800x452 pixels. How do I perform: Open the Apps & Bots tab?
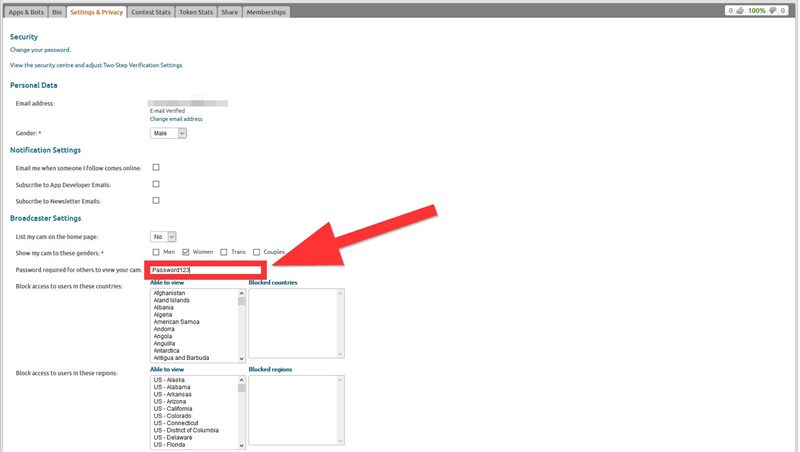click(x=26, y=12)
